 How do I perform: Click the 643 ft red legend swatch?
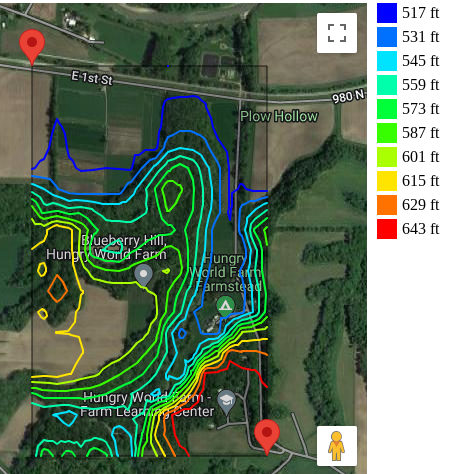coord(387,229)
